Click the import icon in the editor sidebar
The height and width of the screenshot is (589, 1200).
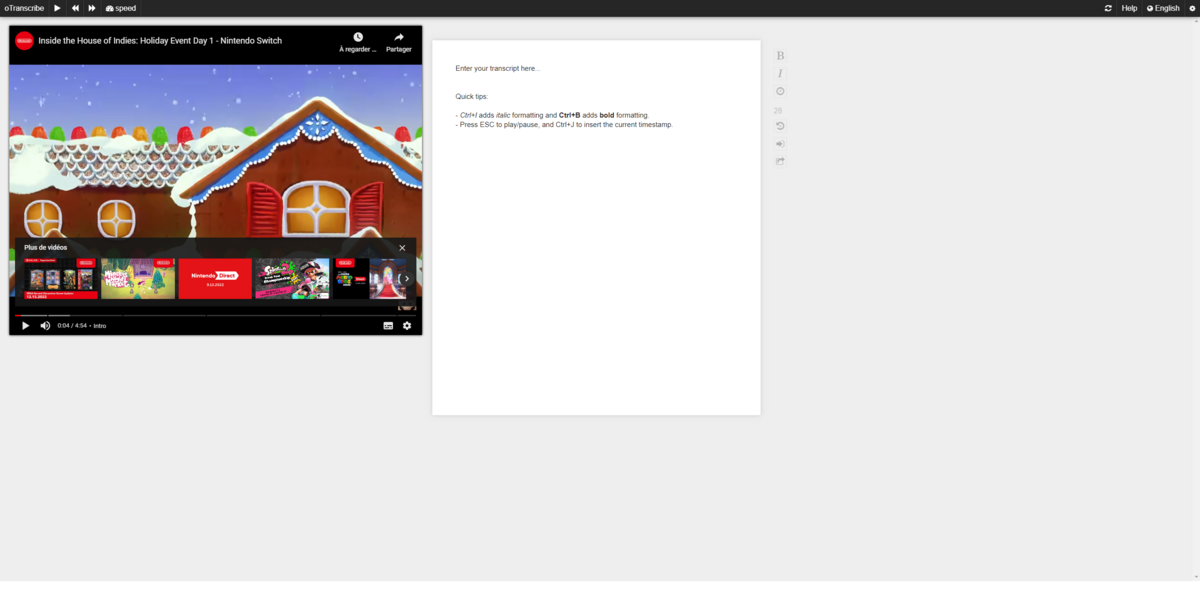click(x=780, y=144)
